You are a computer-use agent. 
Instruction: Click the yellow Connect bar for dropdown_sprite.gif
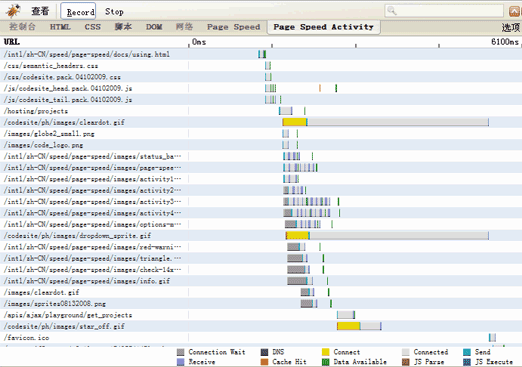tap(297, 236)
